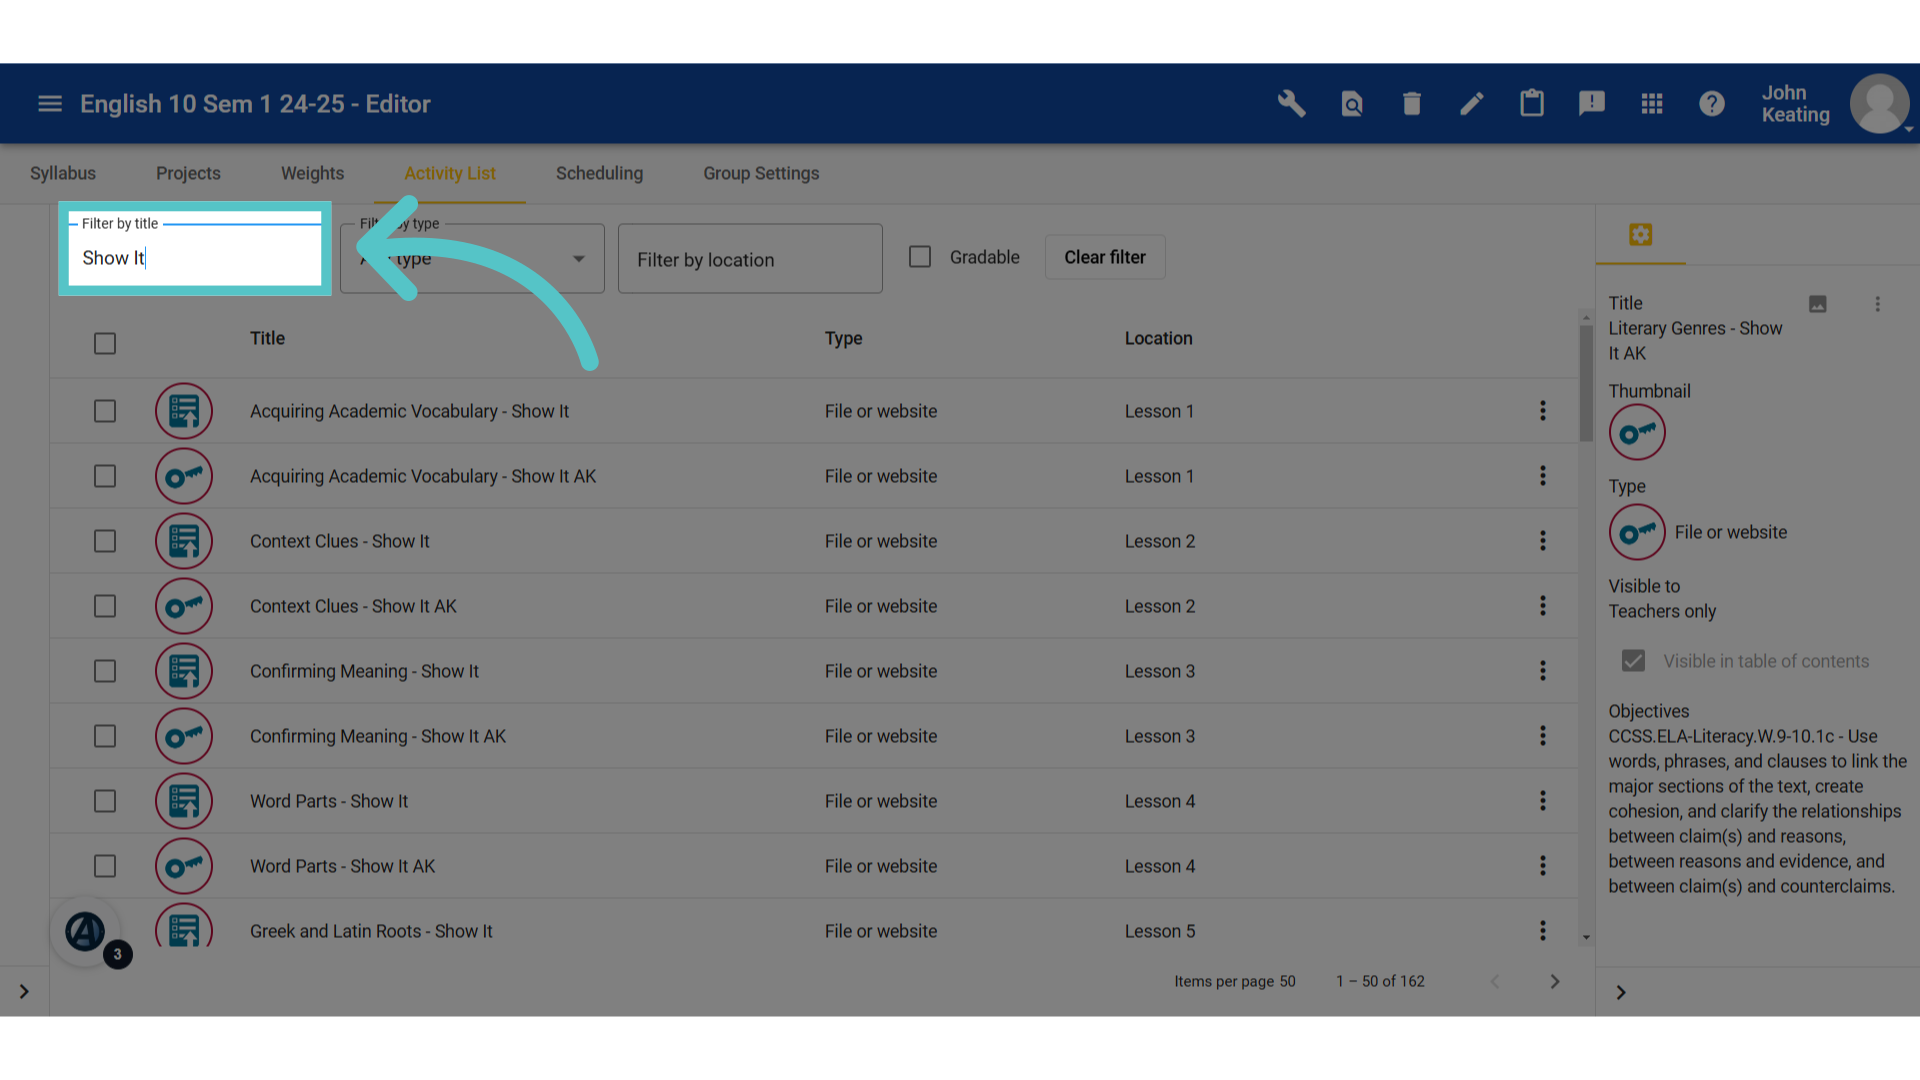Click the trash delete icon
1920x1080 pixels.
pos(1412,104)
